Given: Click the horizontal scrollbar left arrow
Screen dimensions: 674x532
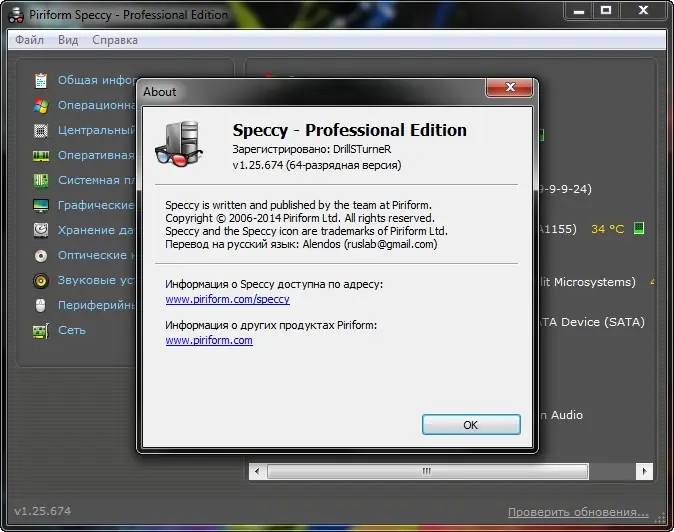Looking at the screenshot, I should (x=257, y=471).
